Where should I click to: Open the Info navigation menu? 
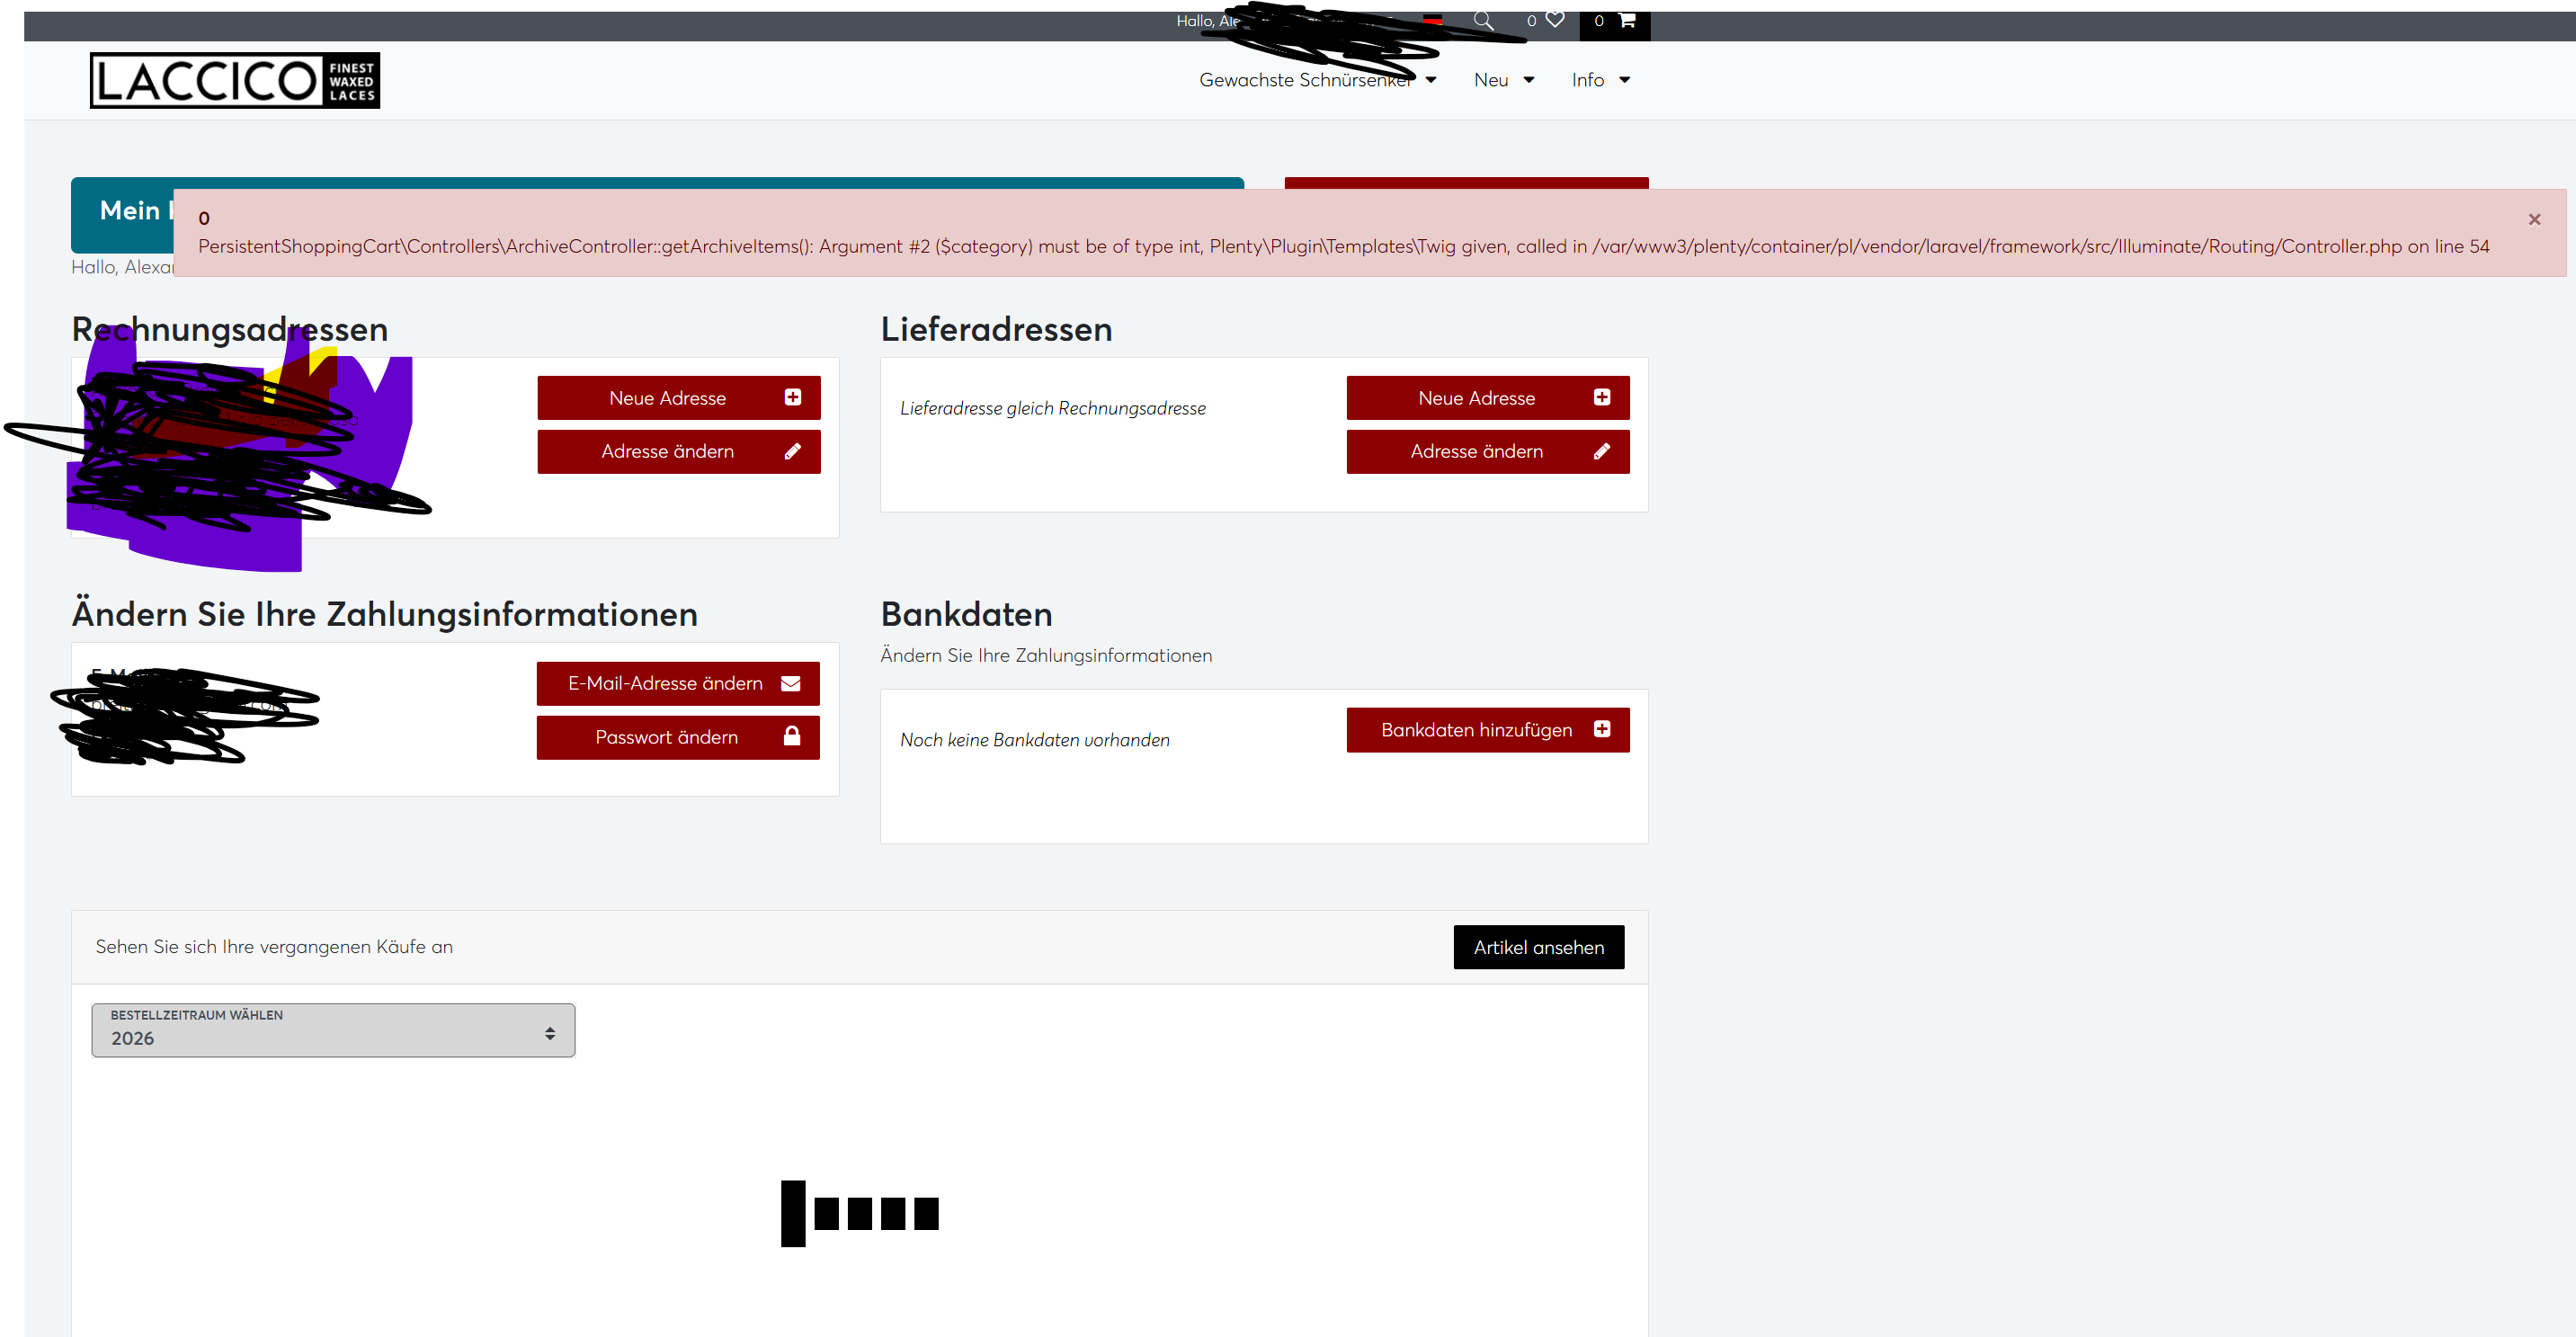[1600, 80]
